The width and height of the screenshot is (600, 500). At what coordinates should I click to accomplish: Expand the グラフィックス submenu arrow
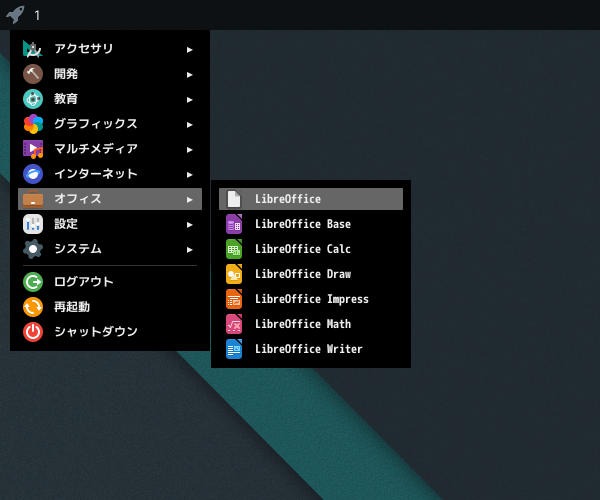tap(189, 125)
